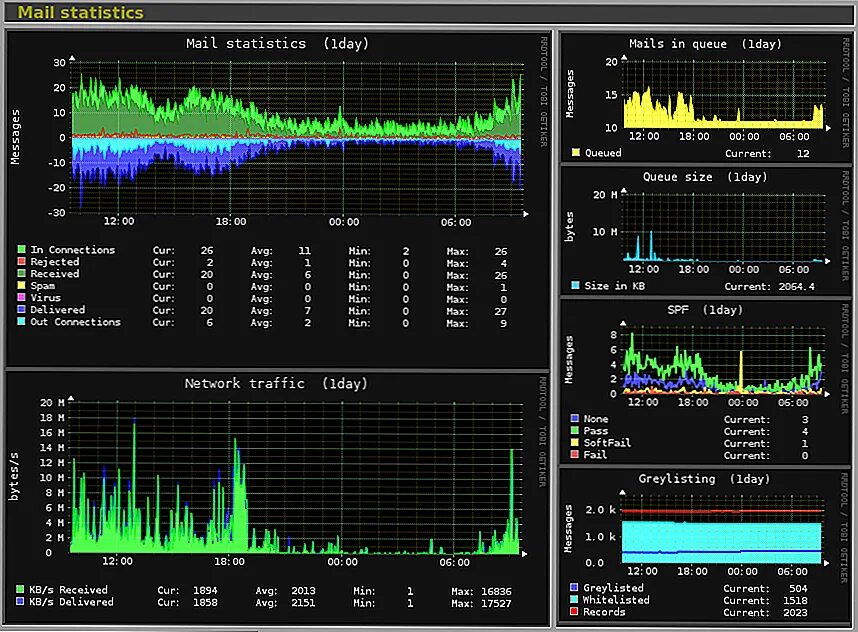Open the Network traffic (1day) graph
The image size is (858, 632).
[x=277, y=498]
